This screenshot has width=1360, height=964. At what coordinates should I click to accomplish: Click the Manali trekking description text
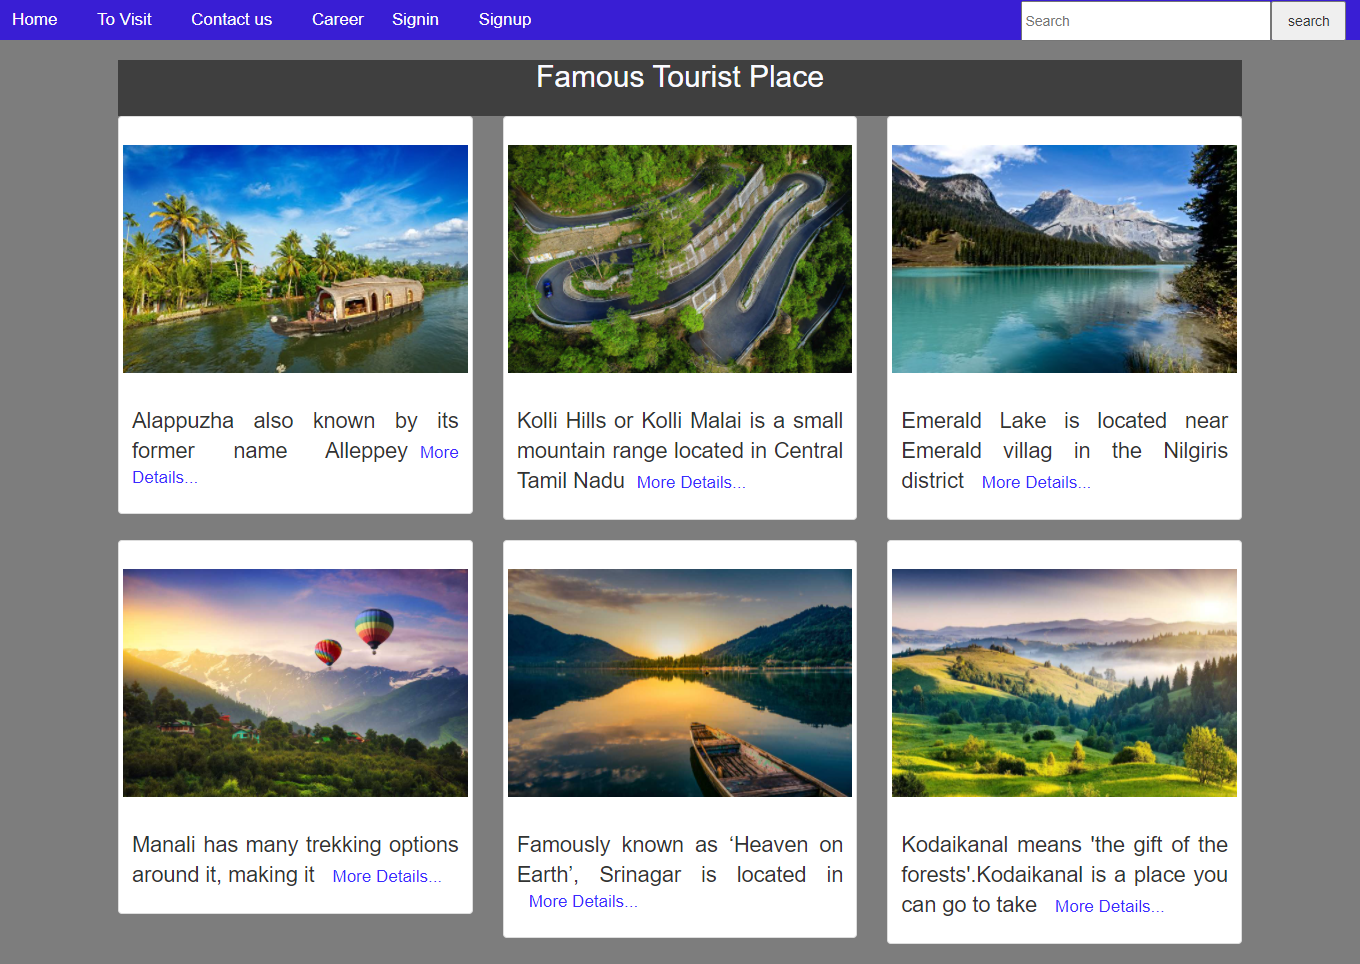pyautogui.click(x=295, y=859)
